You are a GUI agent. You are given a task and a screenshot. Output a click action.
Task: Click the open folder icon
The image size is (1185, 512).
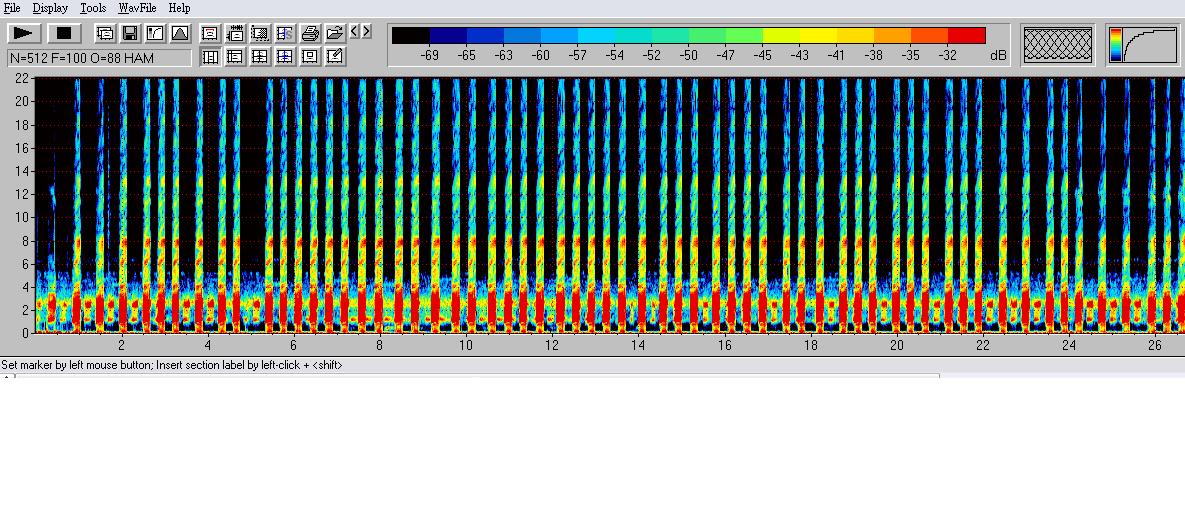click(x=335, y=33)
